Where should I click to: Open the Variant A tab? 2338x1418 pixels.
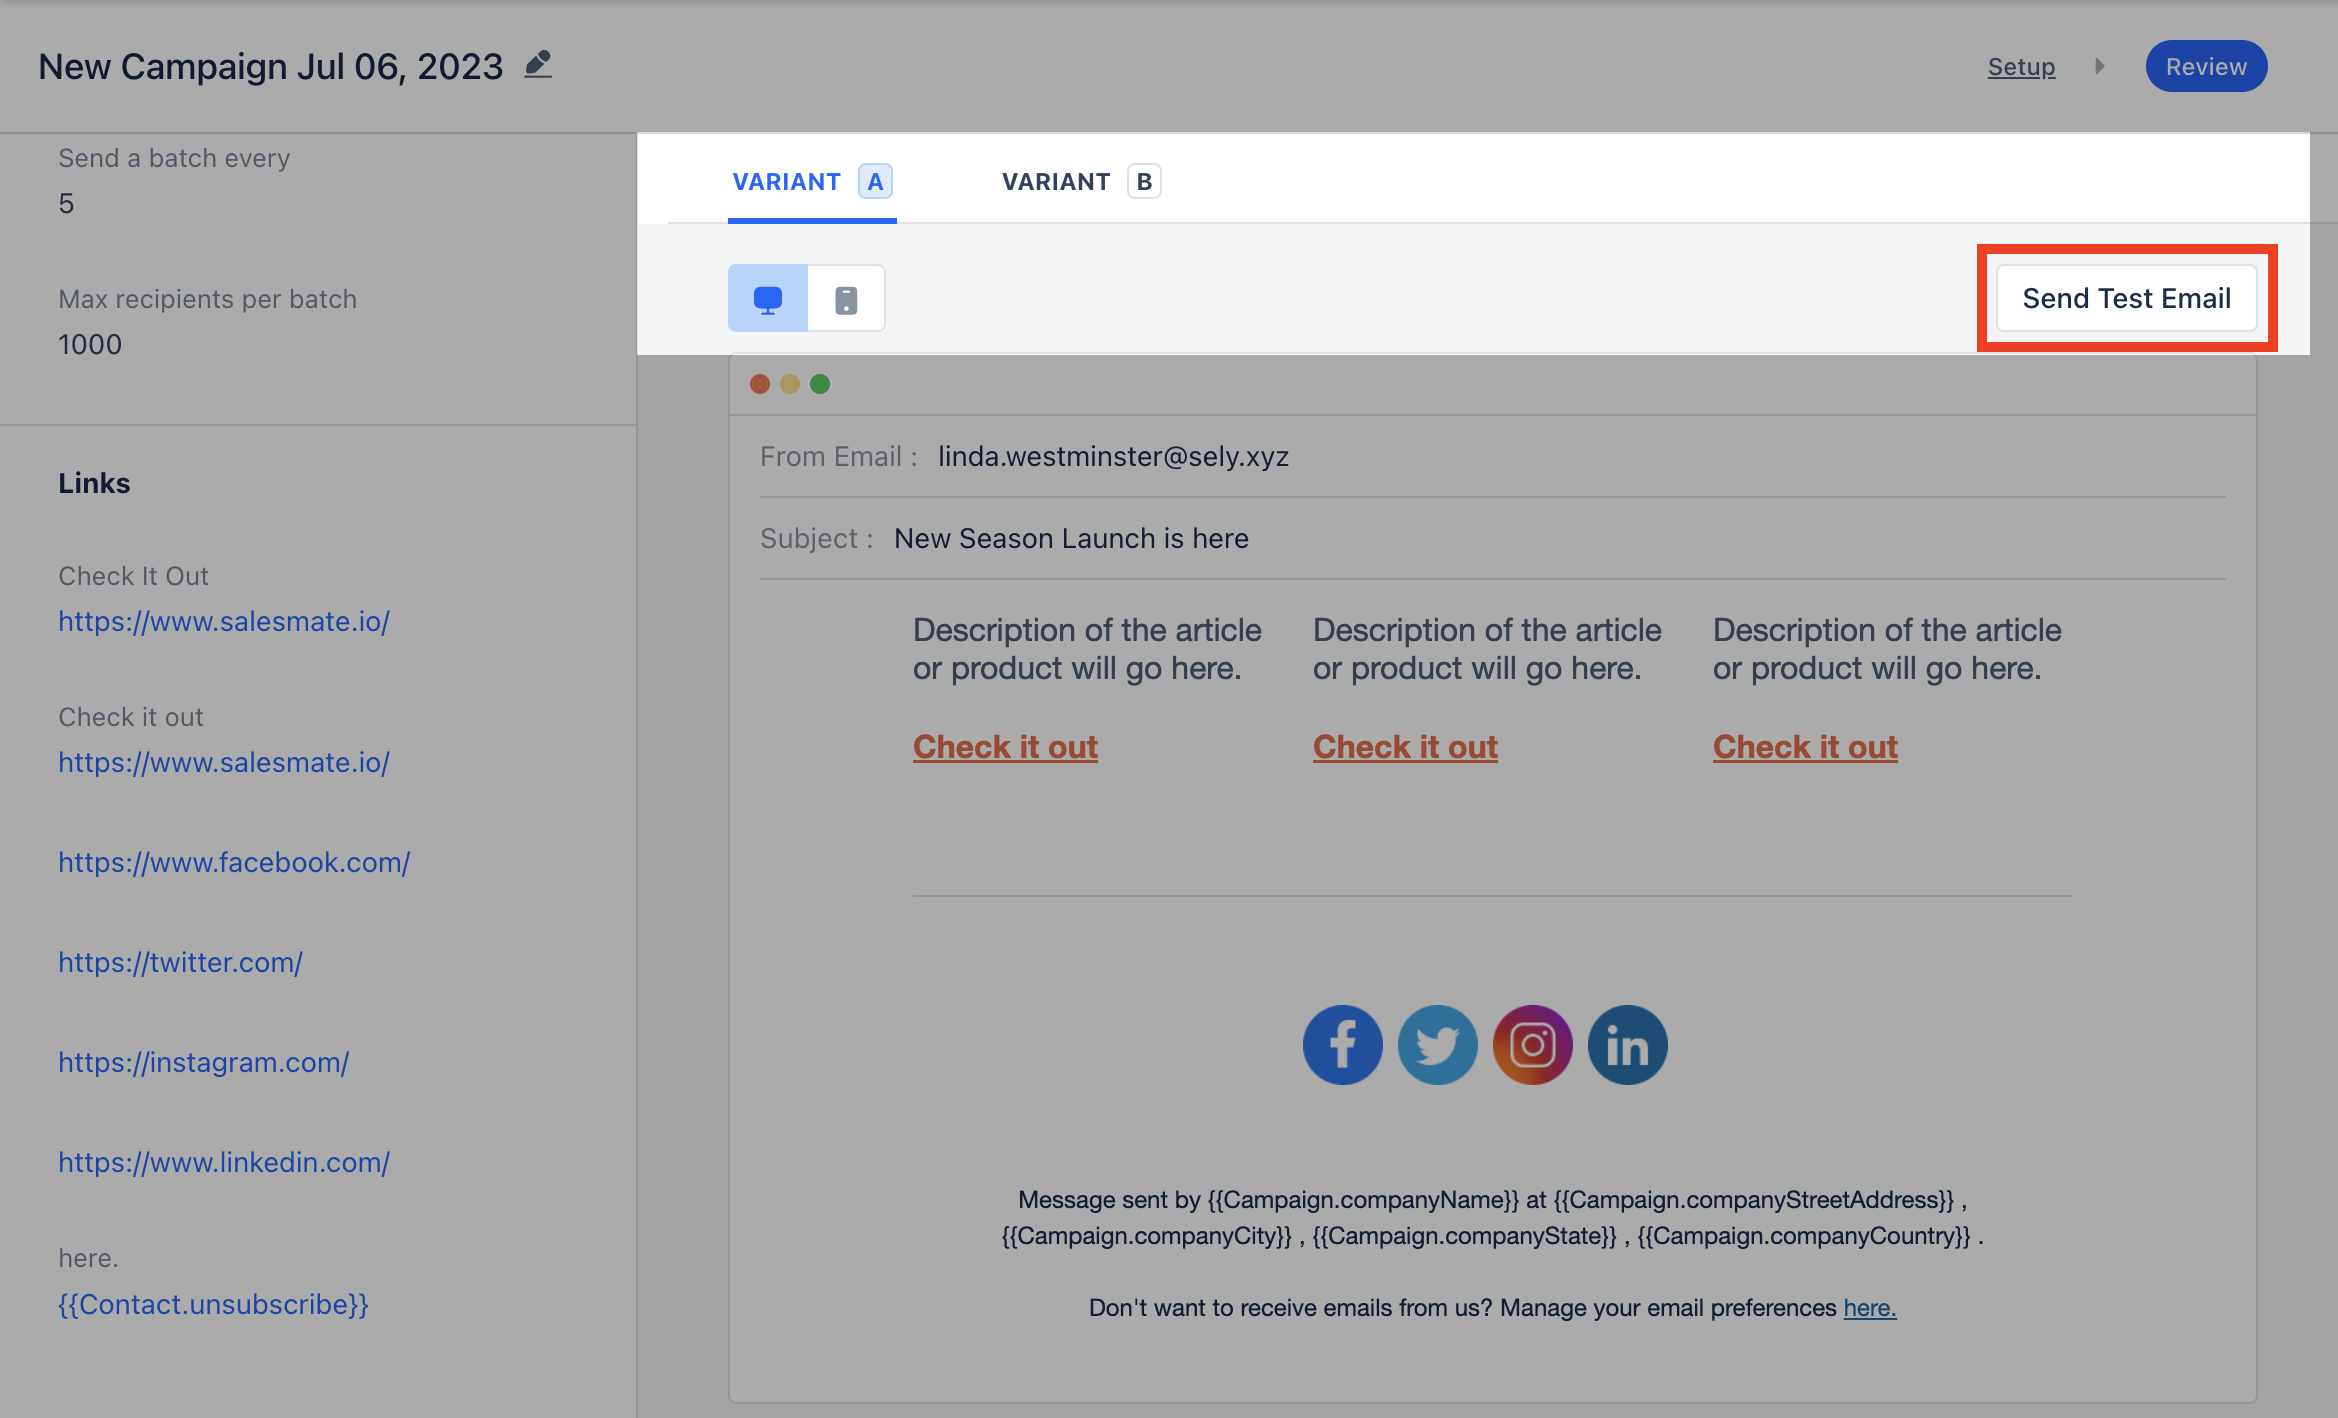click(811, 182)
